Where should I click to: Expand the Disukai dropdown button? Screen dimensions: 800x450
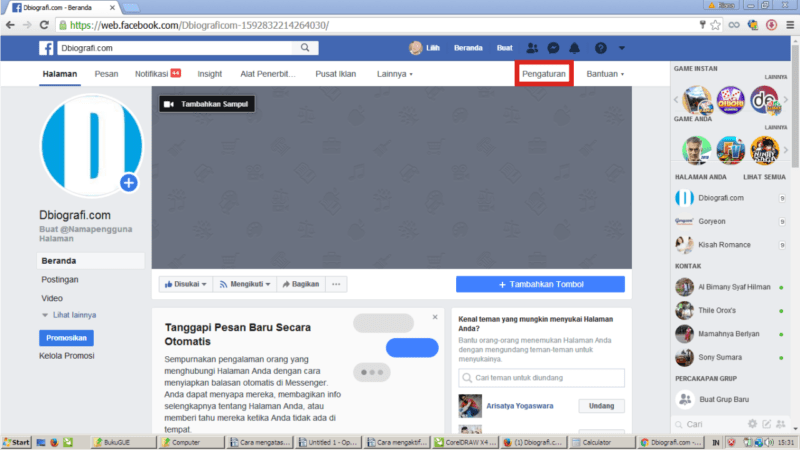186,284
